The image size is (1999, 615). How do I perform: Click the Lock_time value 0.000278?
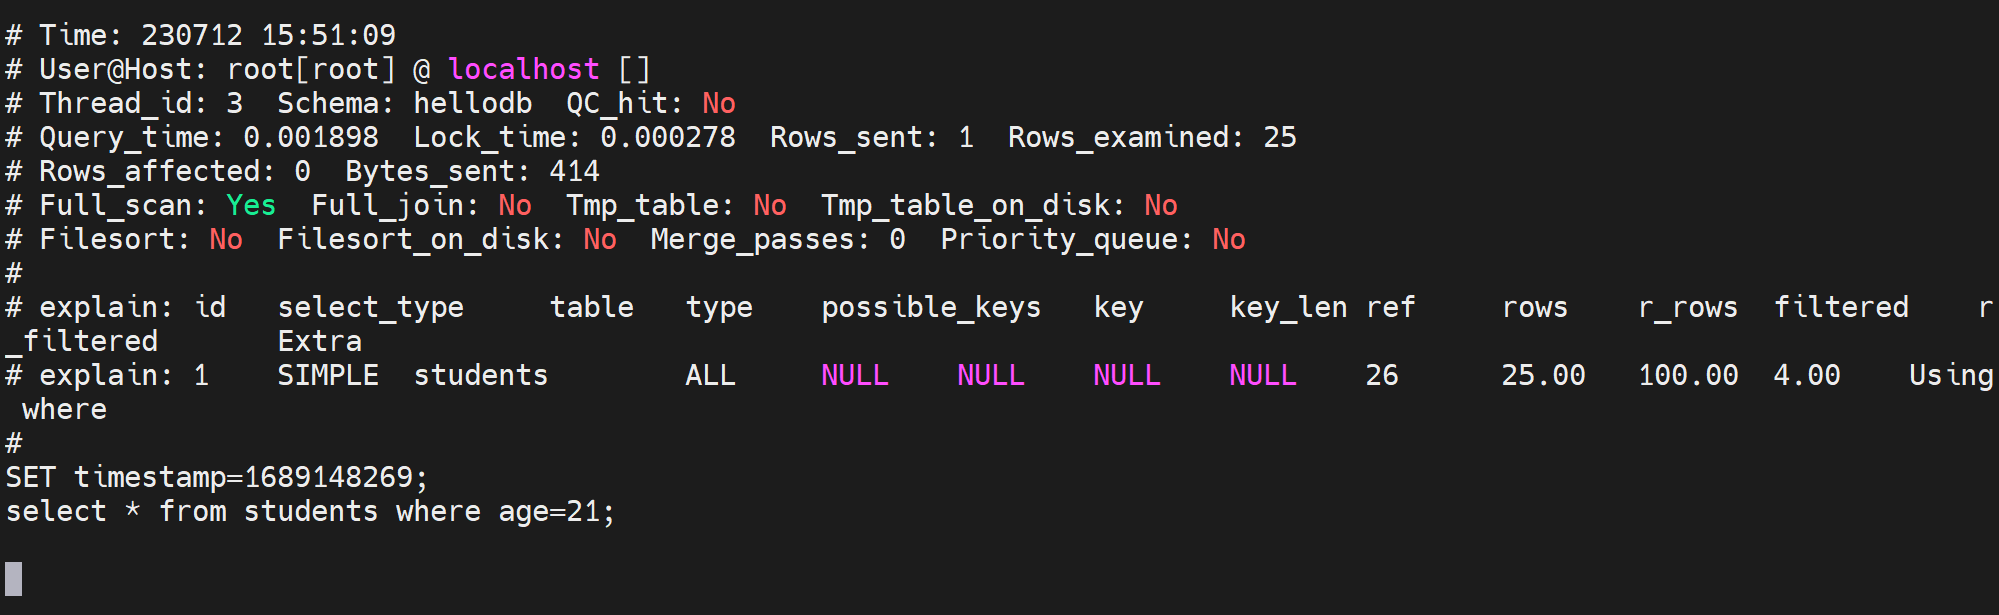667,137
